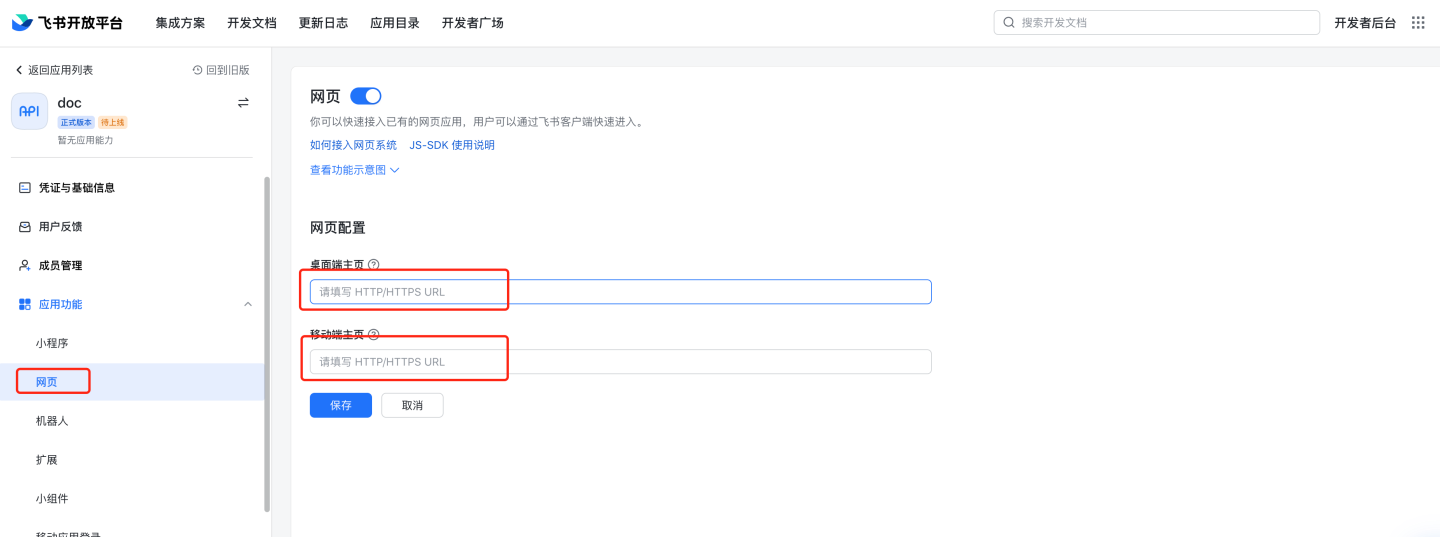Open the 应用目录 menu
Image resolution: width=1440 pixels, height=537 pixels.
pyautogui.click(x=394, y=23)
